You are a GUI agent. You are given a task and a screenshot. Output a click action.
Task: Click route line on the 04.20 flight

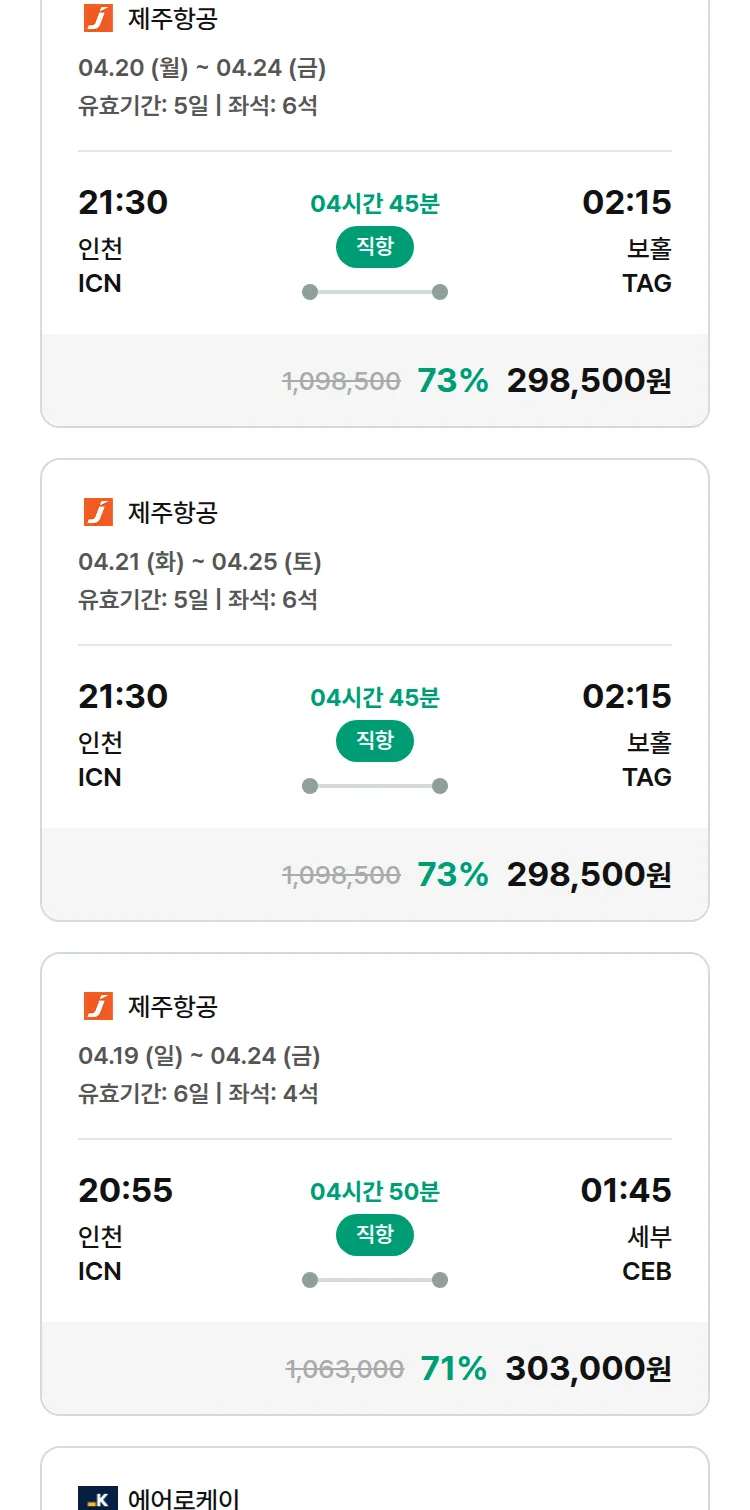375,292
